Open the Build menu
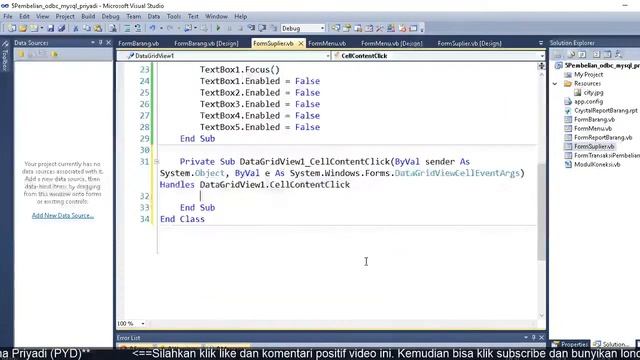Screen dimensions: 640x360 click(88, 16)
